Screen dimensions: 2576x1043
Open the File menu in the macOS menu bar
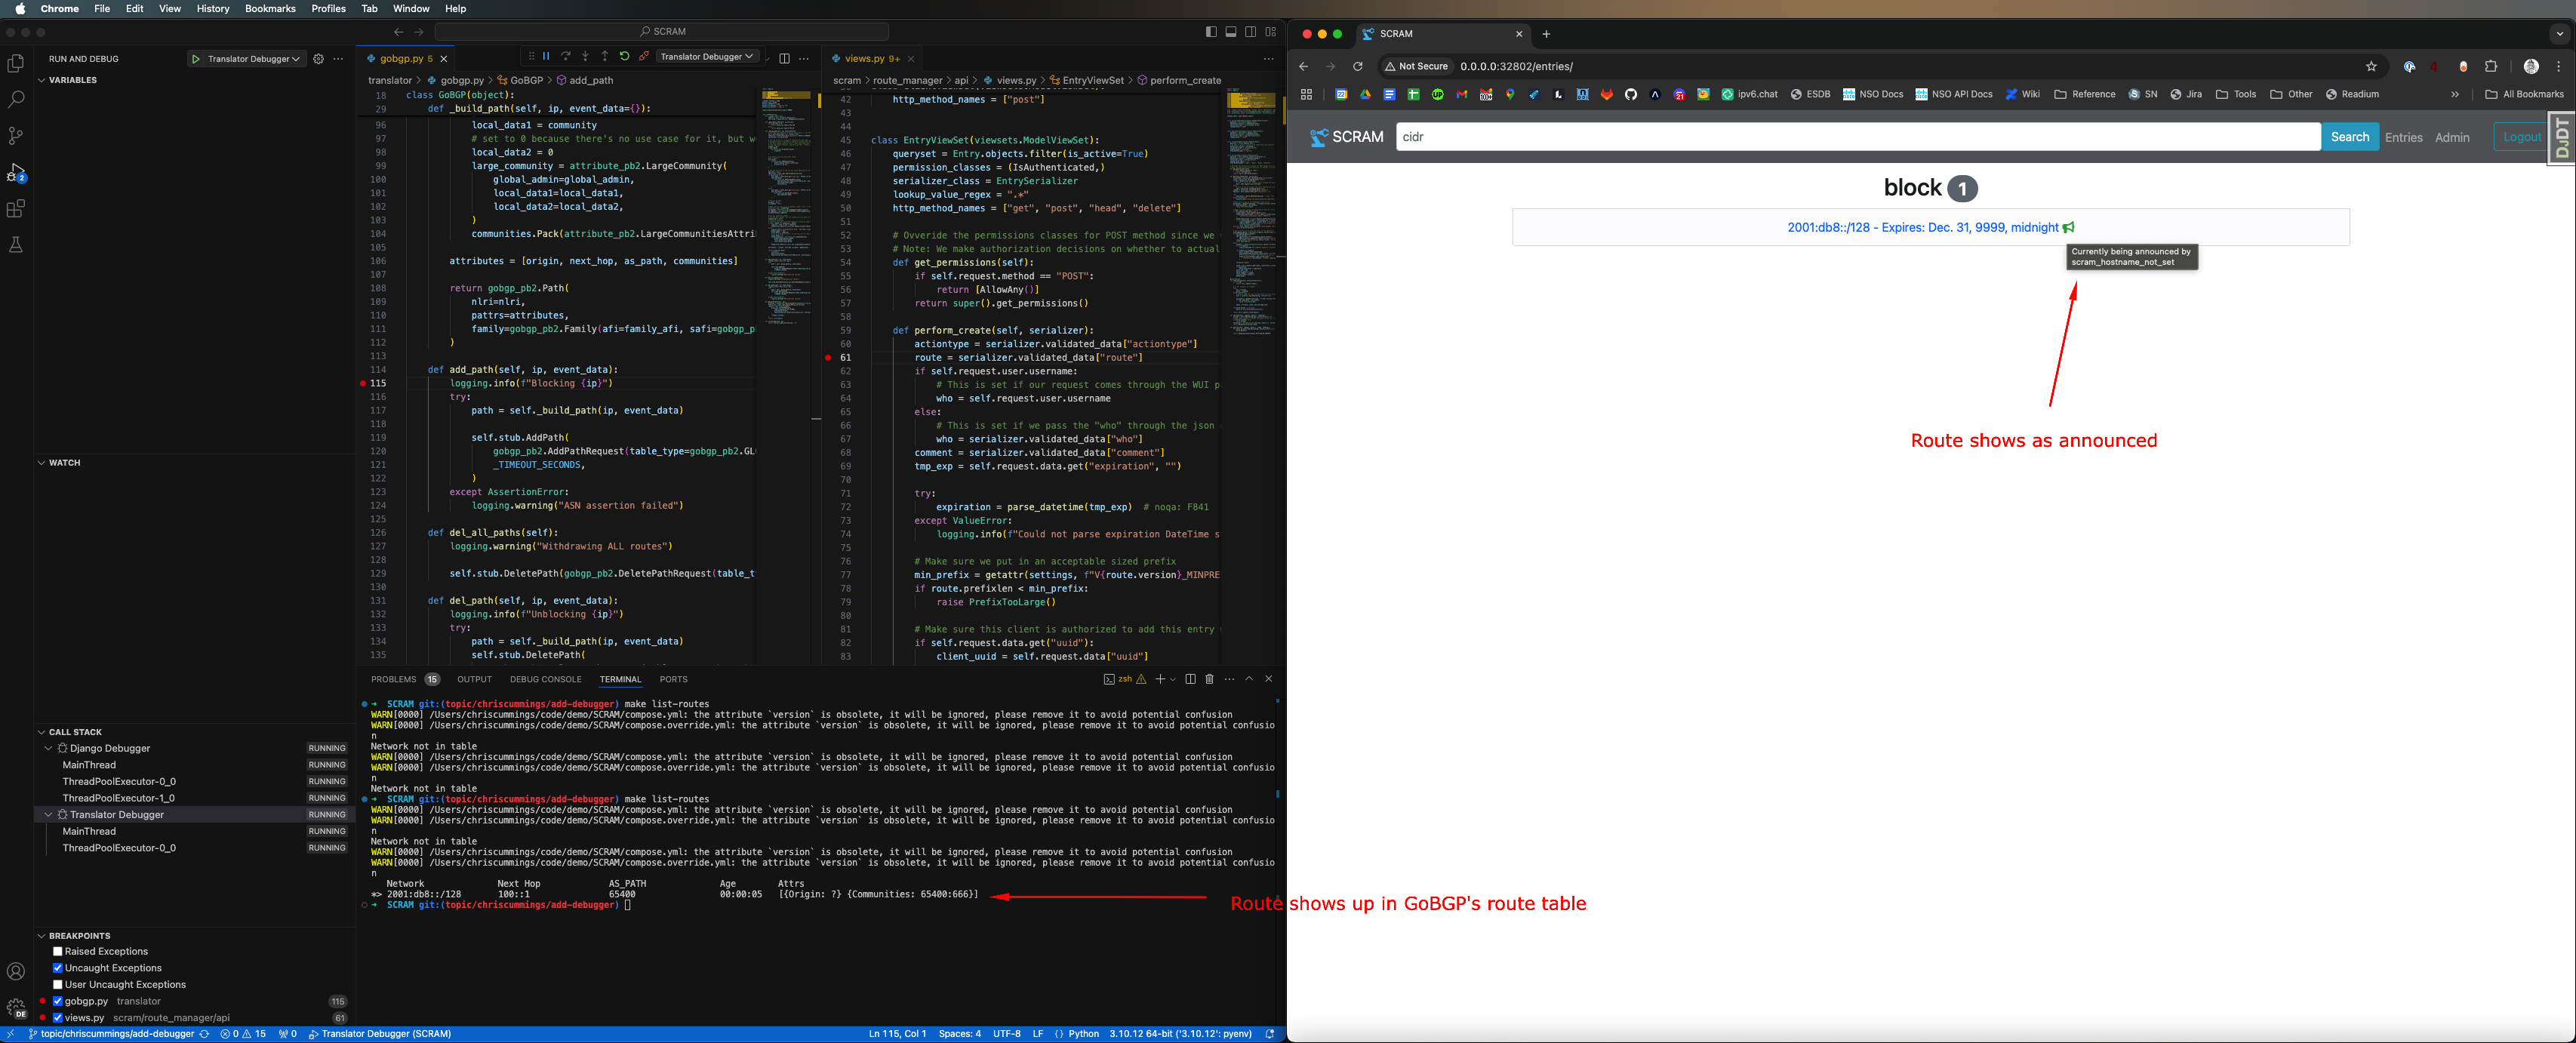[x=102, y=9]
